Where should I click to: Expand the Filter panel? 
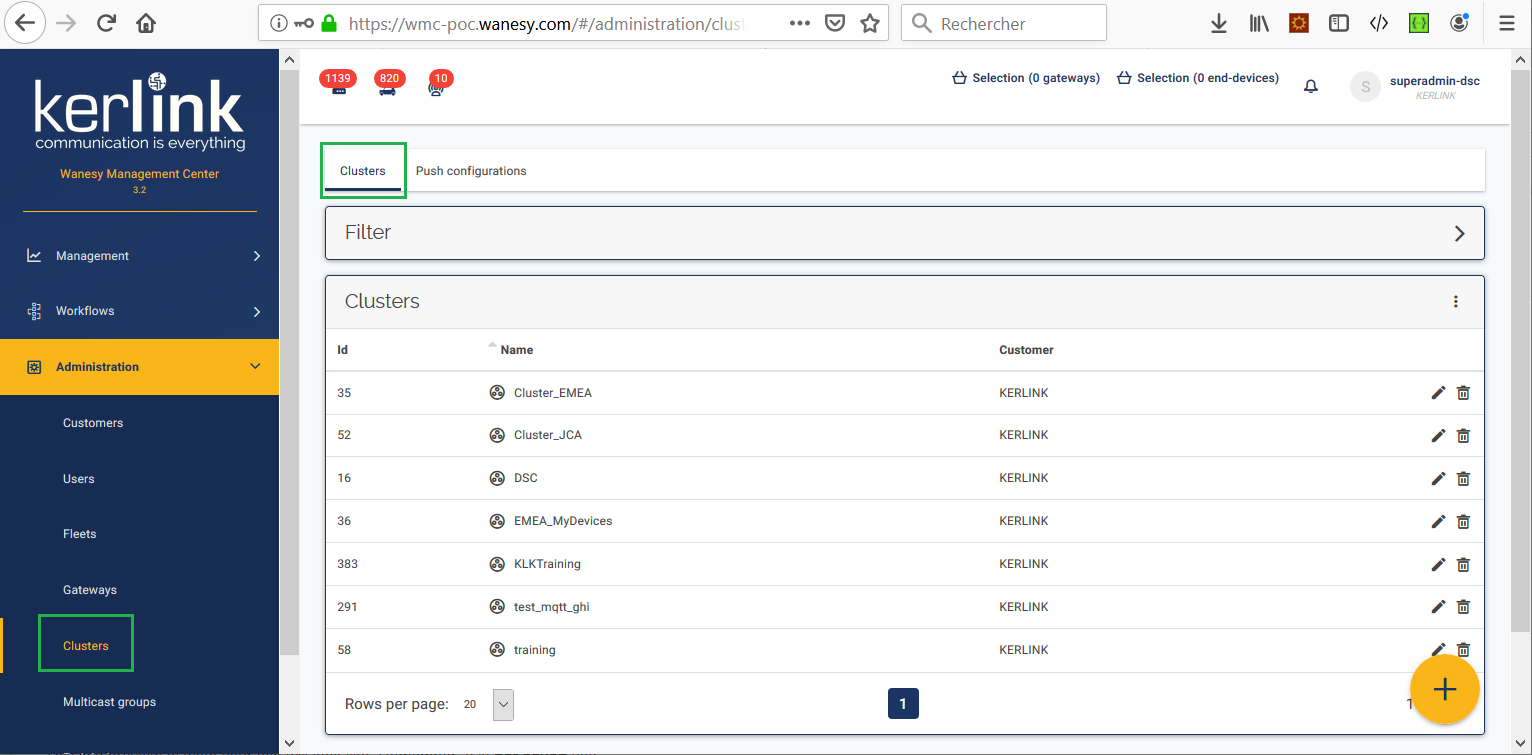tap(1459, 233)
